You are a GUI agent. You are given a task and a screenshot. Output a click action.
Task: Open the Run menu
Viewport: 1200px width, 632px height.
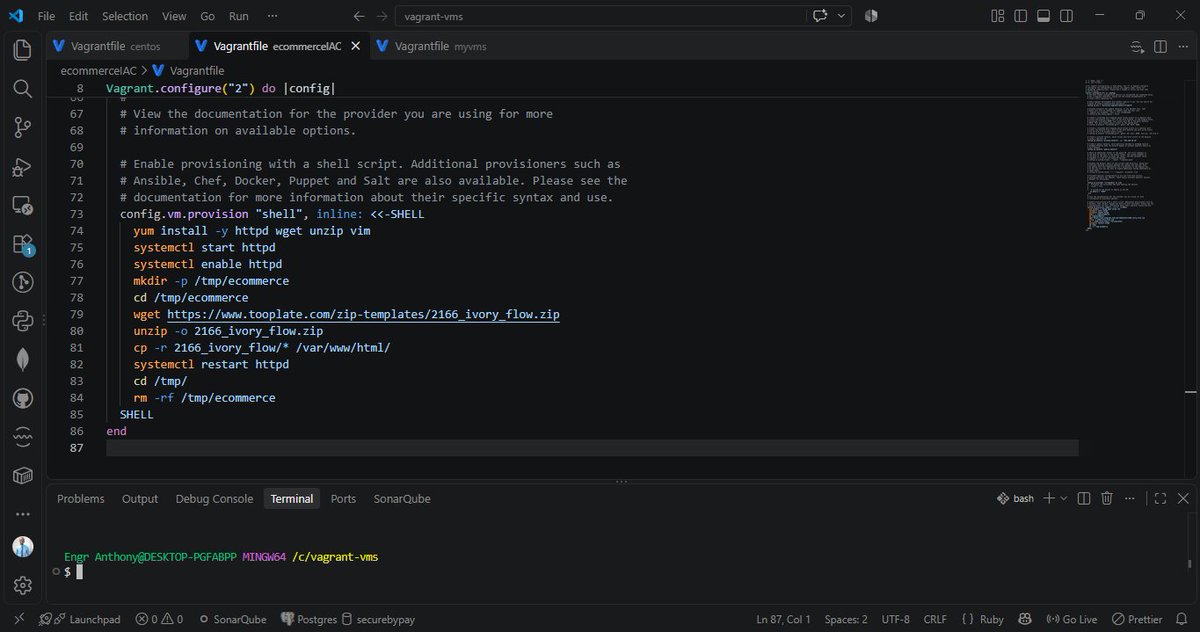[x=239, y=16]
